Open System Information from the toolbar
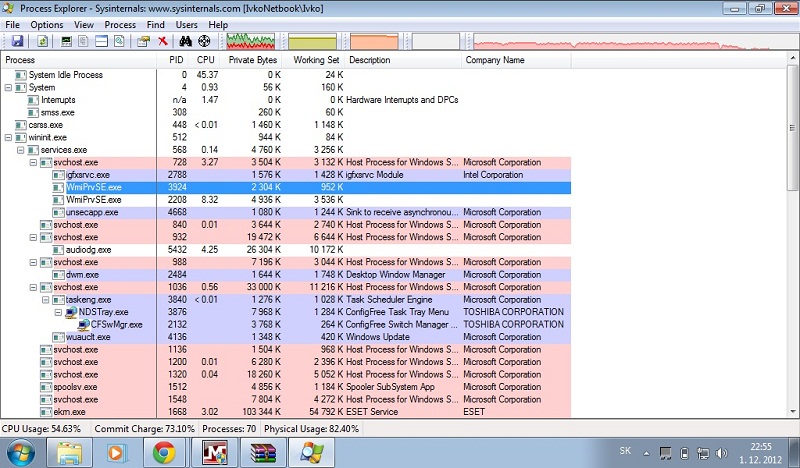 click(x=67, y=41)
